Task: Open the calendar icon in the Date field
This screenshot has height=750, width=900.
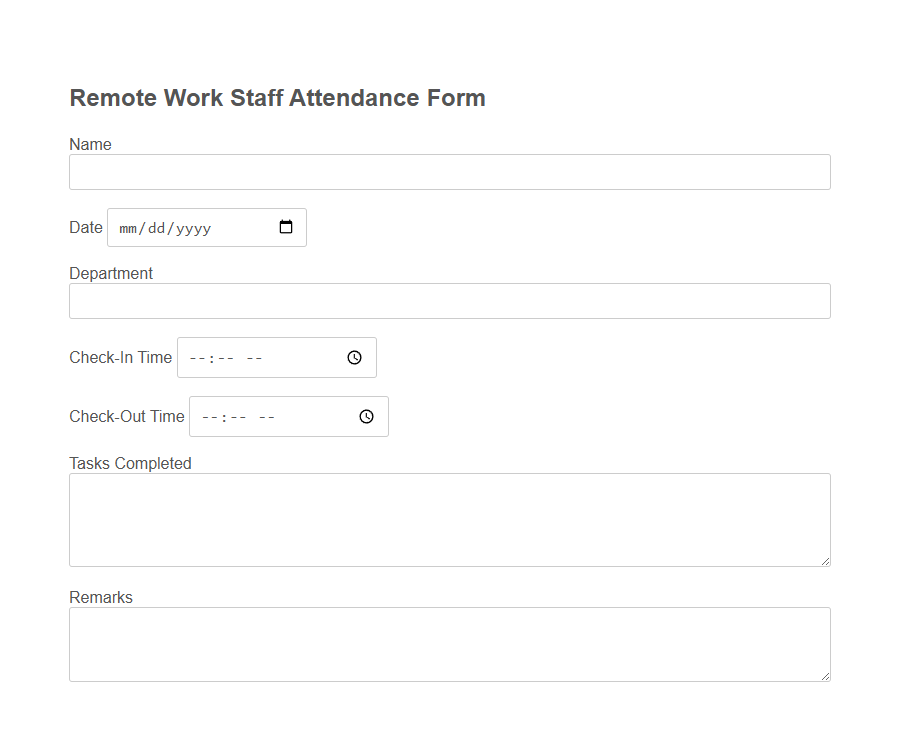Action: 287,227
